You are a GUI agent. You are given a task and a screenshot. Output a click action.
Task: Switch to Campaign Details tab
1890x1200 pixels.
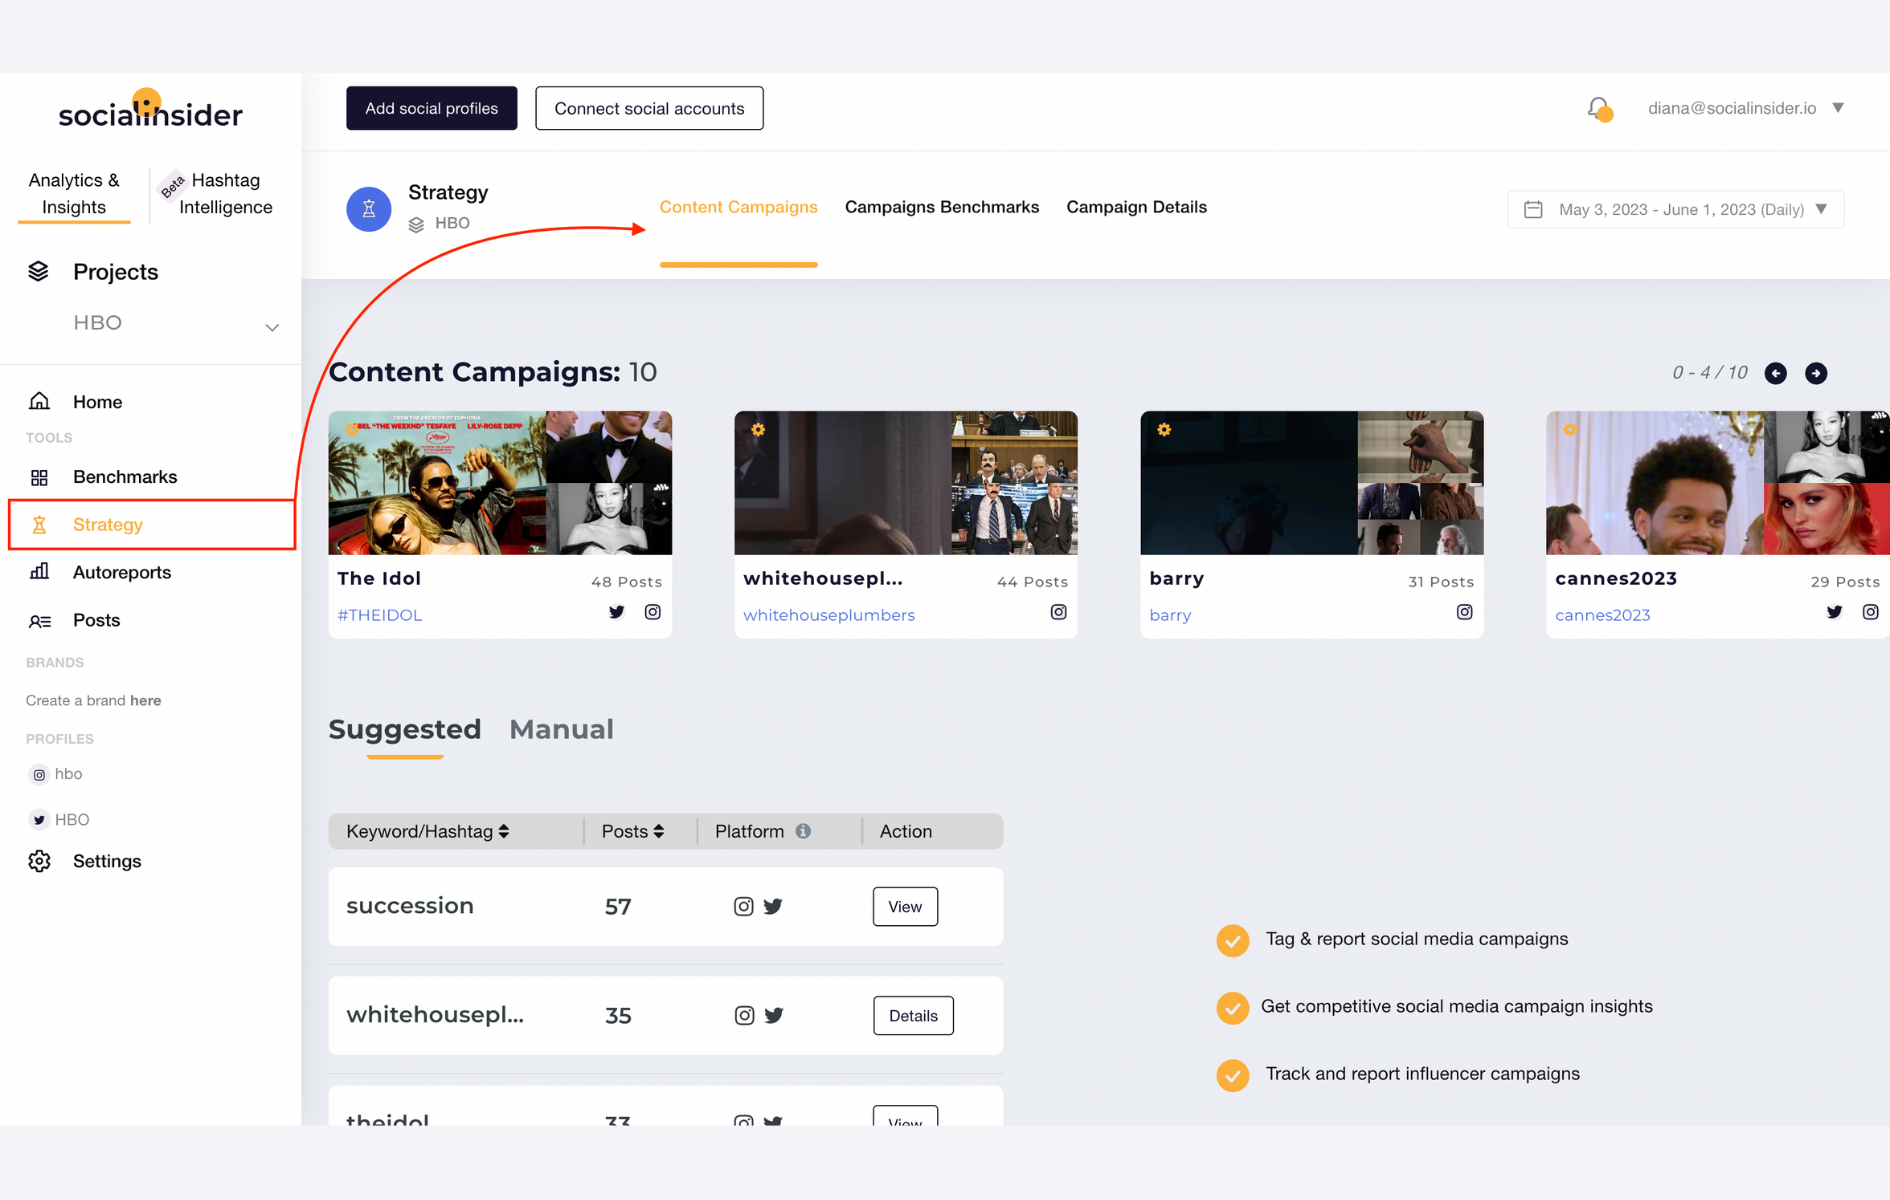point(1136,207)
